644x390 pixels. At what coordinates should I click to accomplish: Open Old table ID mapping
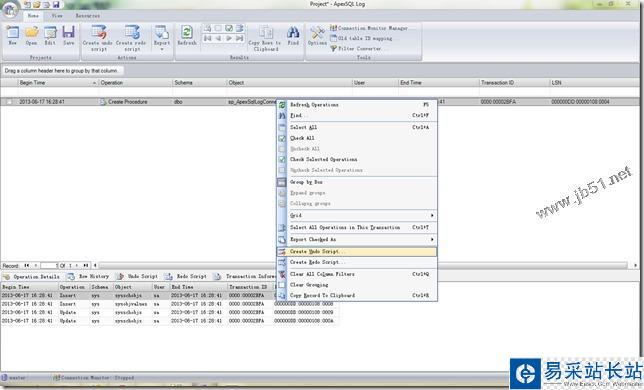pos(361,38)
